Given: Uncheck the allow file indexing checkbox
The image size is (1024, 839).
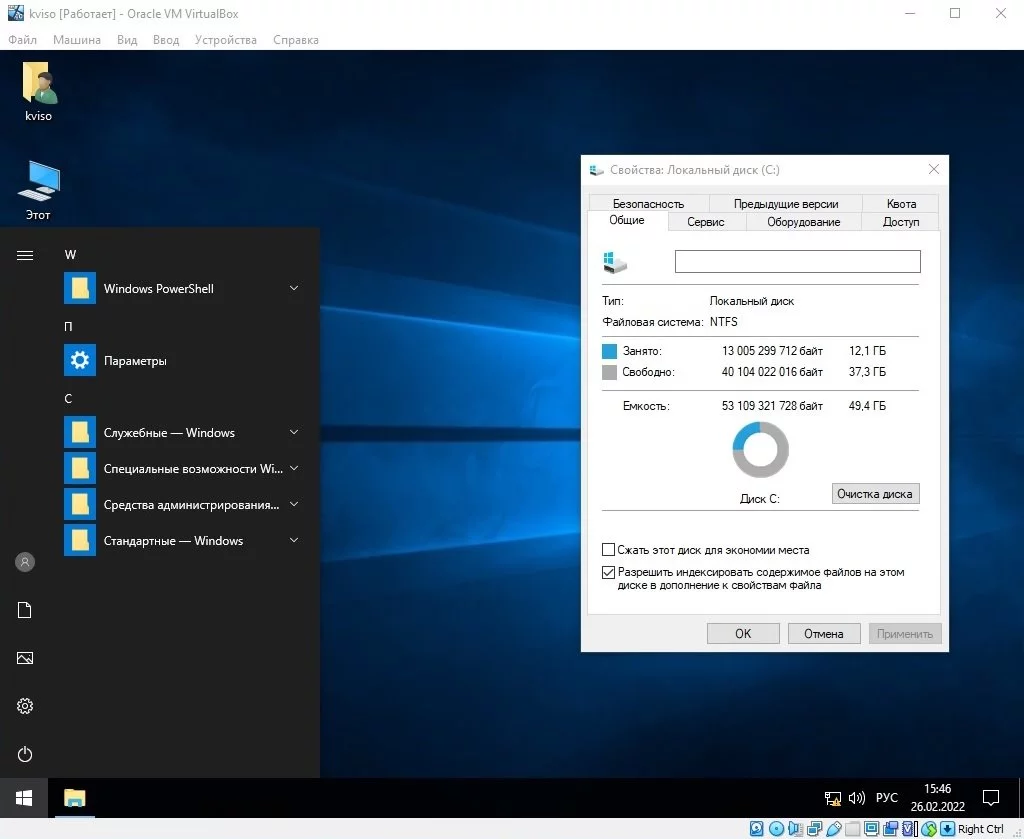Looking at the screenshot, I should coord(608,573).
